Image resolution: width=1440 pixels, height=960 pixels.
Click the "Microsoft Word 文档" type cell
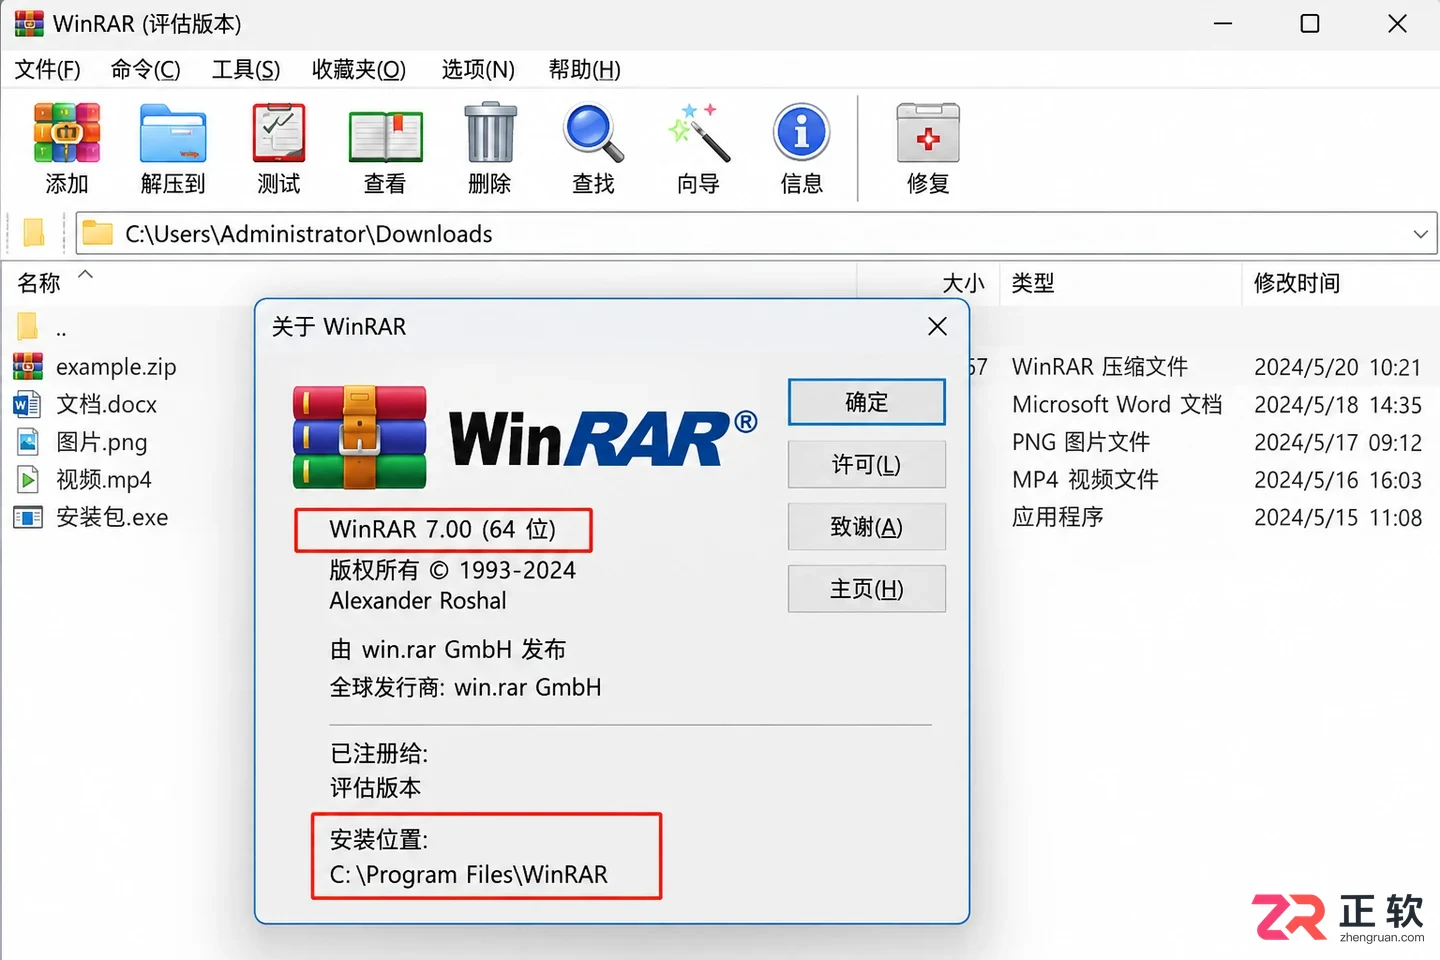[x=1117, y=404]
